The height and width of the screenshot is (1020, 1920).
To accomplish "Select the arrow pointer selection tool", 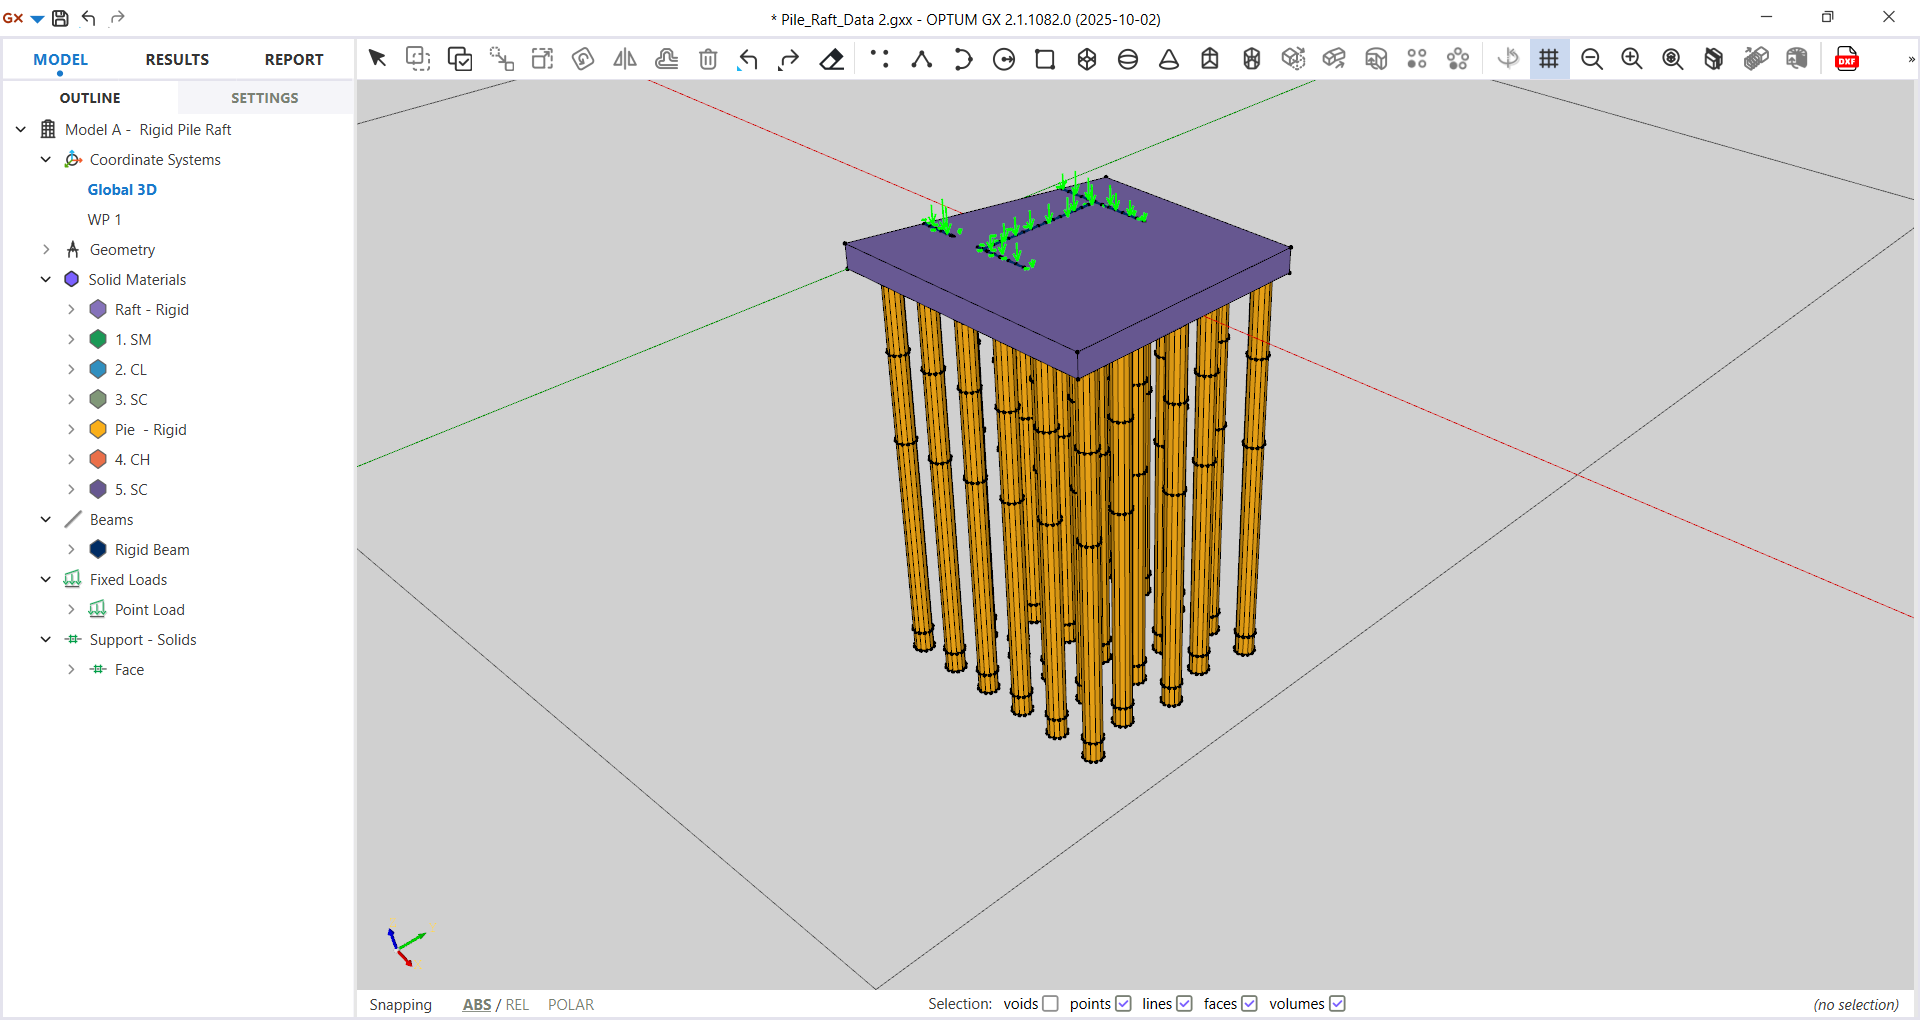I will tap(377, 59).
